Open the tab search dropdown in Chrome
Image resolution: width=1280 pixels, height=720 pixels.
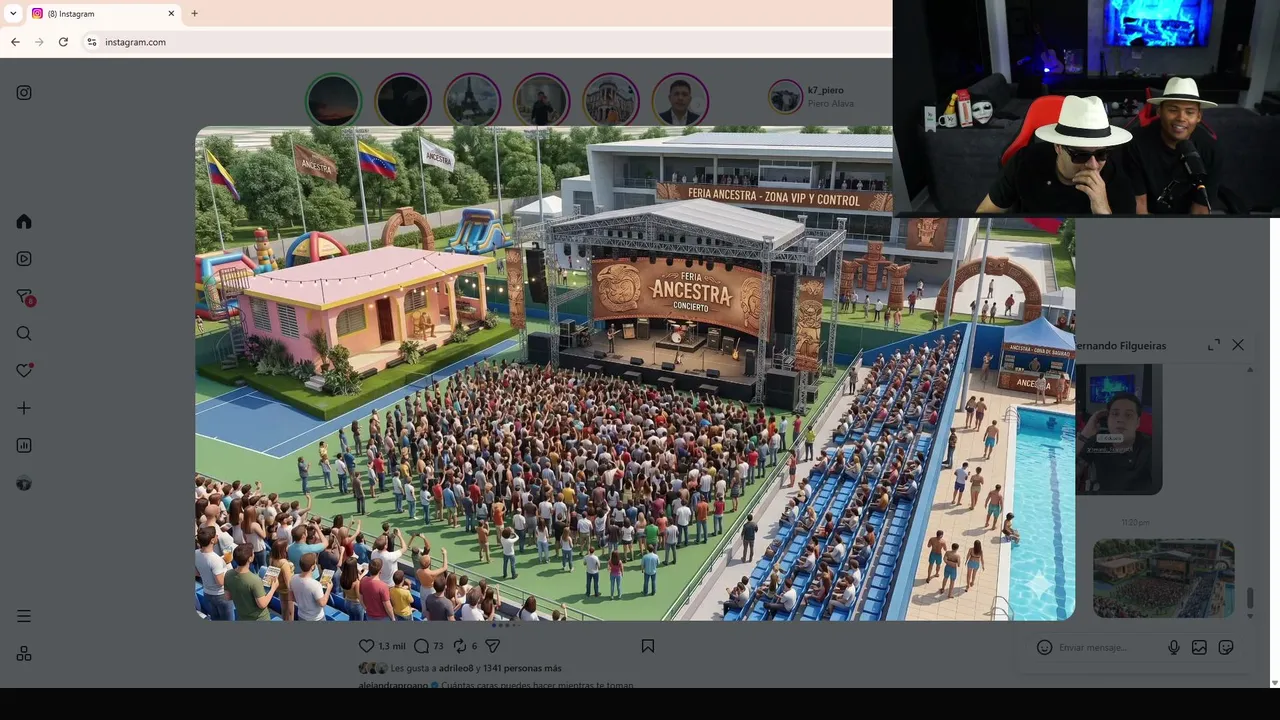13,14
